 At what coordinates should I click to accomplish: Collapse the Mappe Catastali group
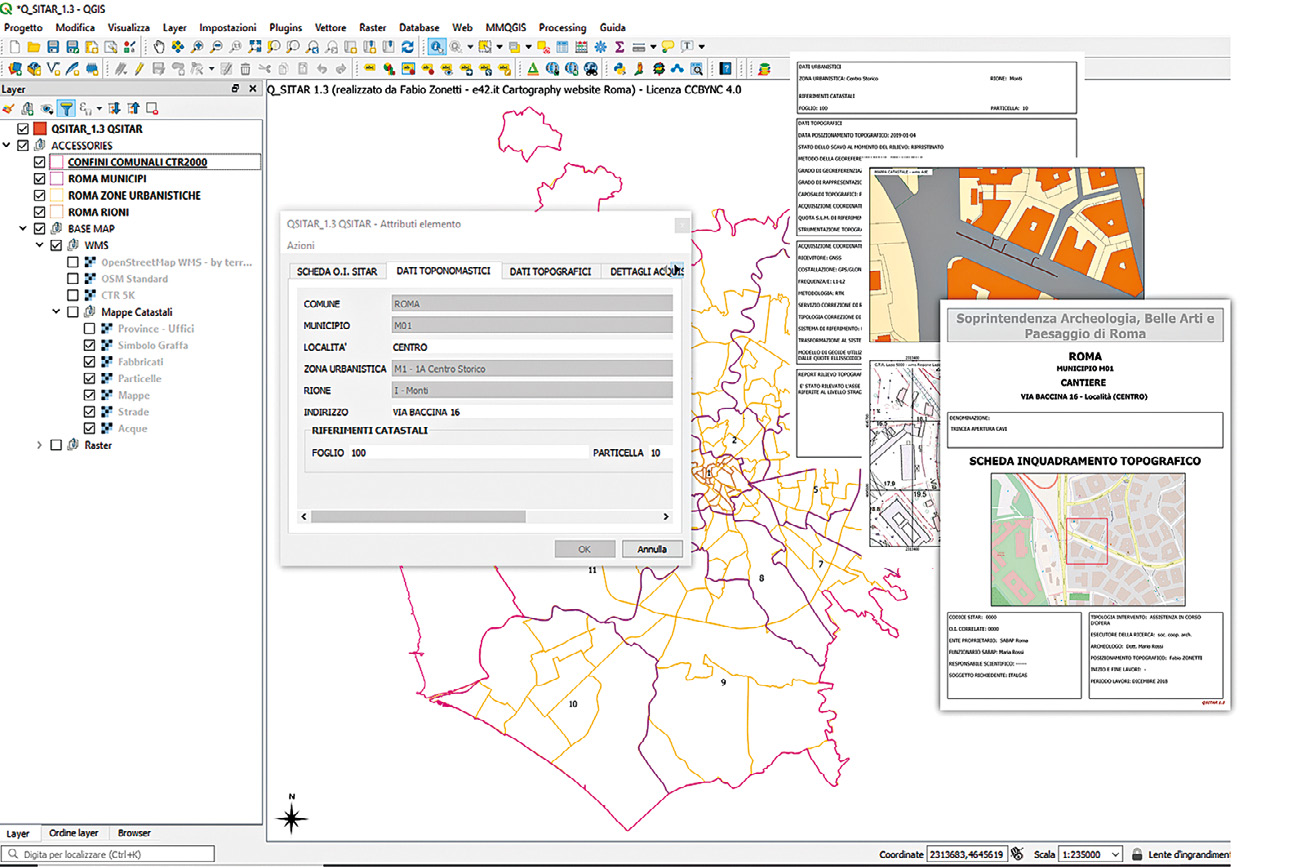[56, 312]
